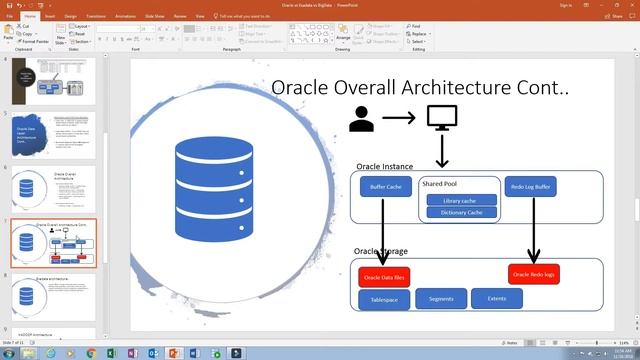Screen dimensions: 640x360
Task: Open Windows Start menu
Action: tap(8, 353)
